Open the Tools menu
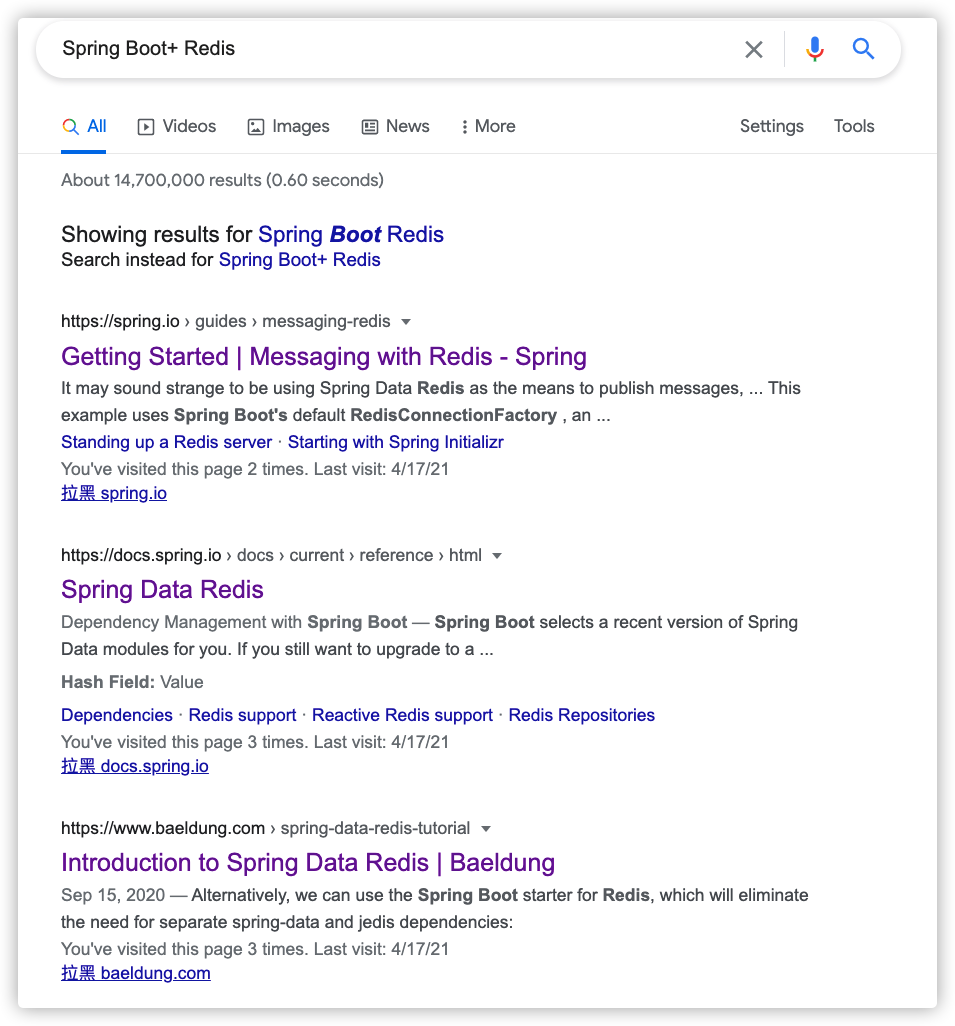The width and height of the screenshot is (955, 1026). 854,126
